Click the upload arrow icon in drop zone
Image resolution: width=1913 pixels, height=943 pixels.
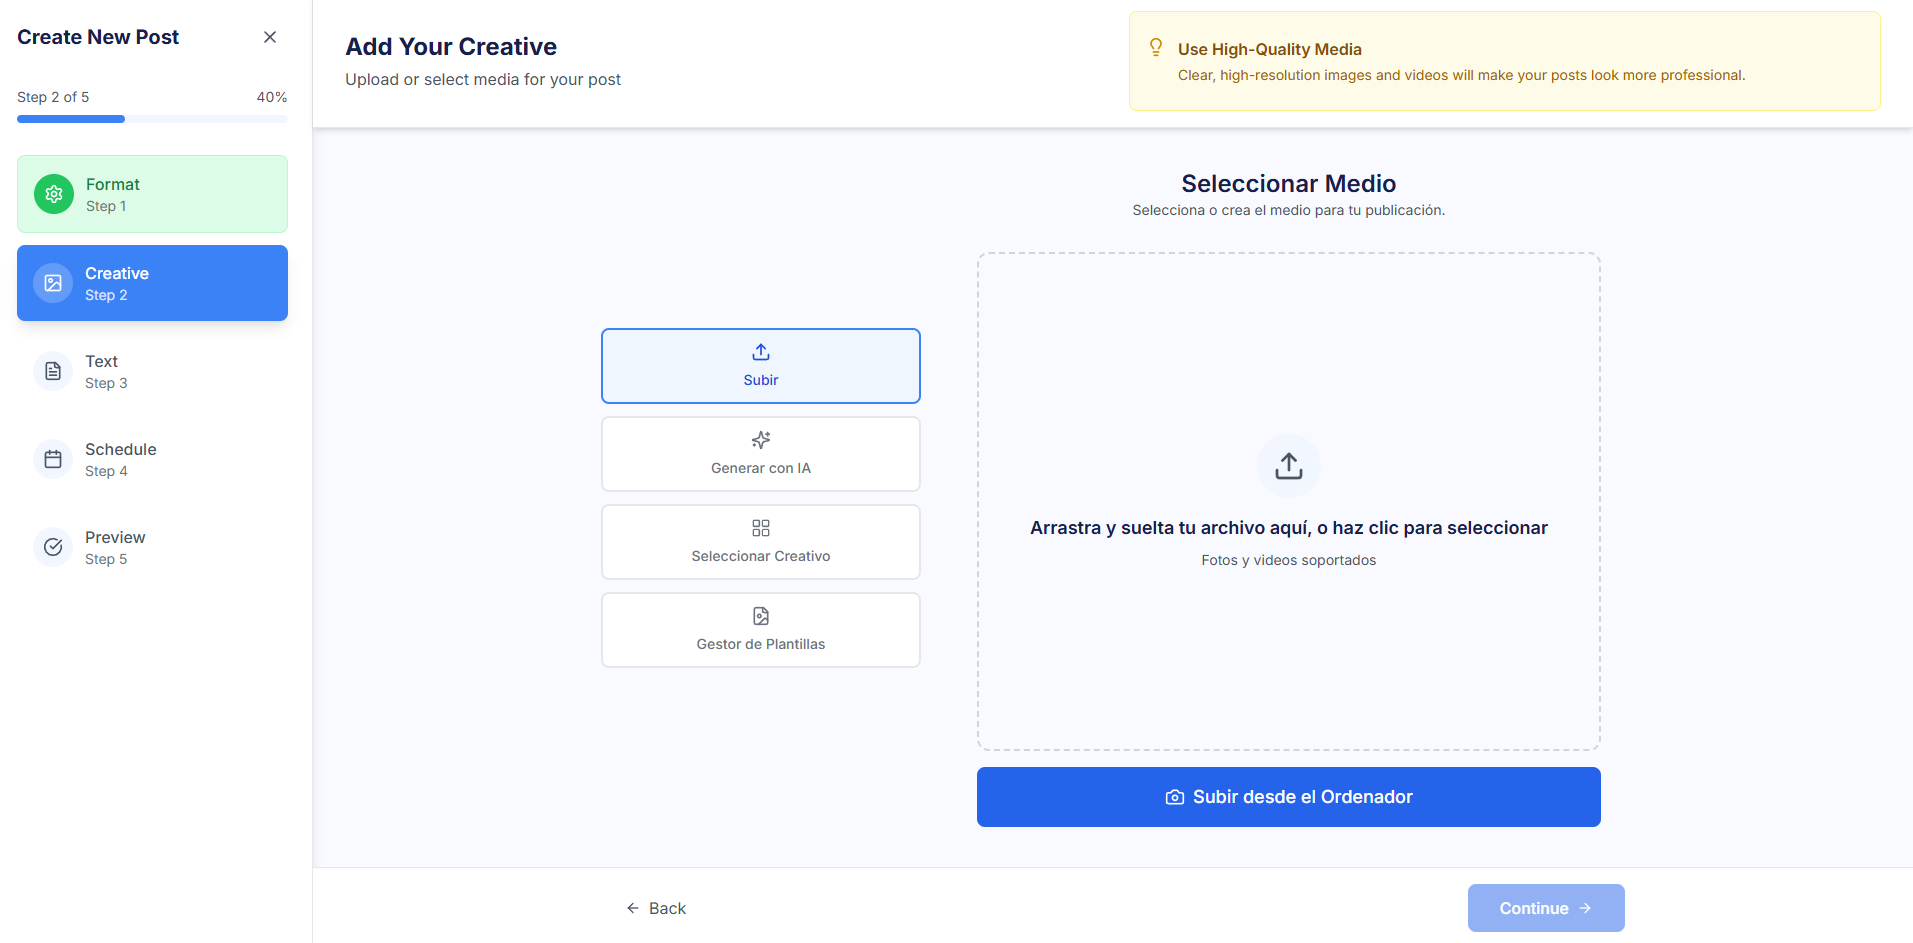1288,466
